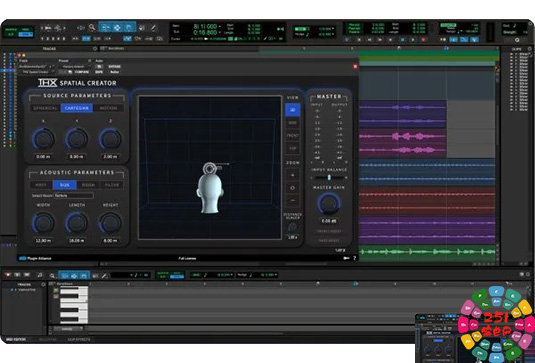Screen dimensions: 535x363
Task: Switch to the Cartesian source parameters tab
Action: (x=76, y=108)
